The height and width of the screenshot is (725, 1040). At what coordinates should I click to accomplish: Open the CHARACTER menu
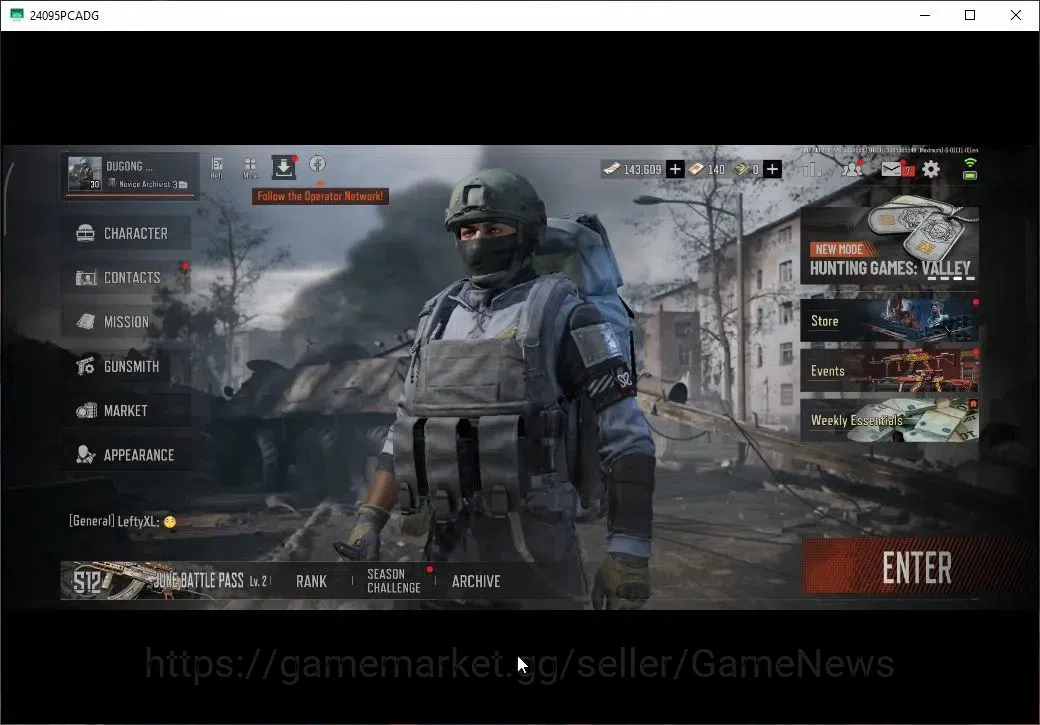click(x=126, y=233)
